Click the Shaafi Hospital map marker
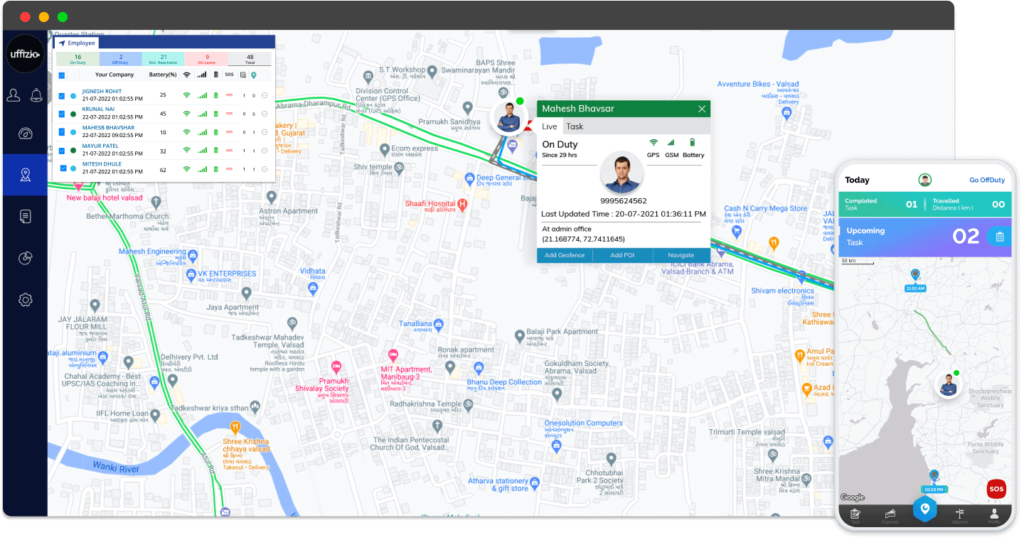Viewport: 1024px width, 540px height. (x=462, y=204)
